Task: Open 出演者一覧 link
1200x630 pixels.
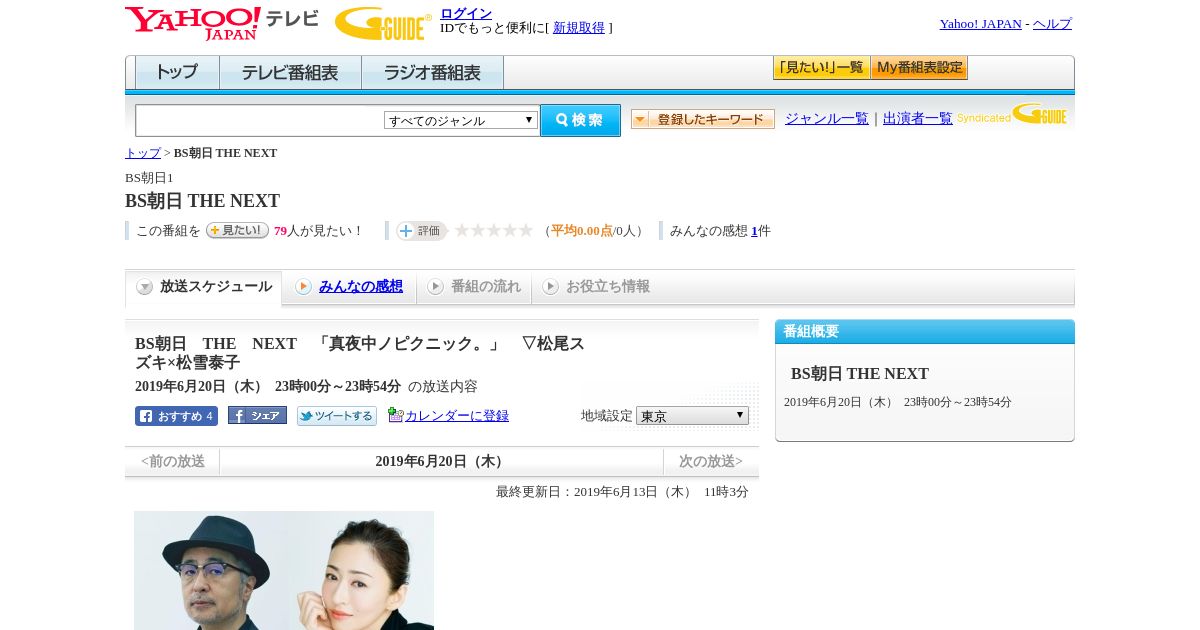Action: [918, 119]
